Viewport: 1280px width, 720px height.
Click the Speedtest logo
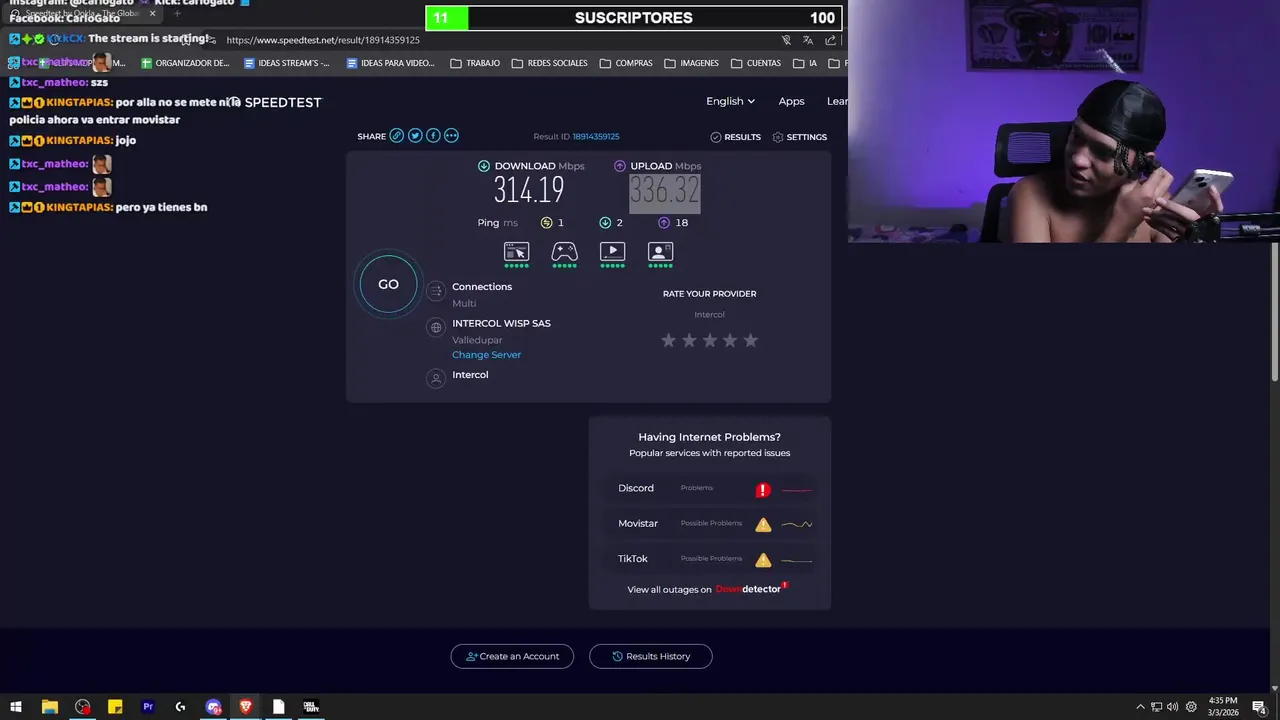tap(274, 102)
